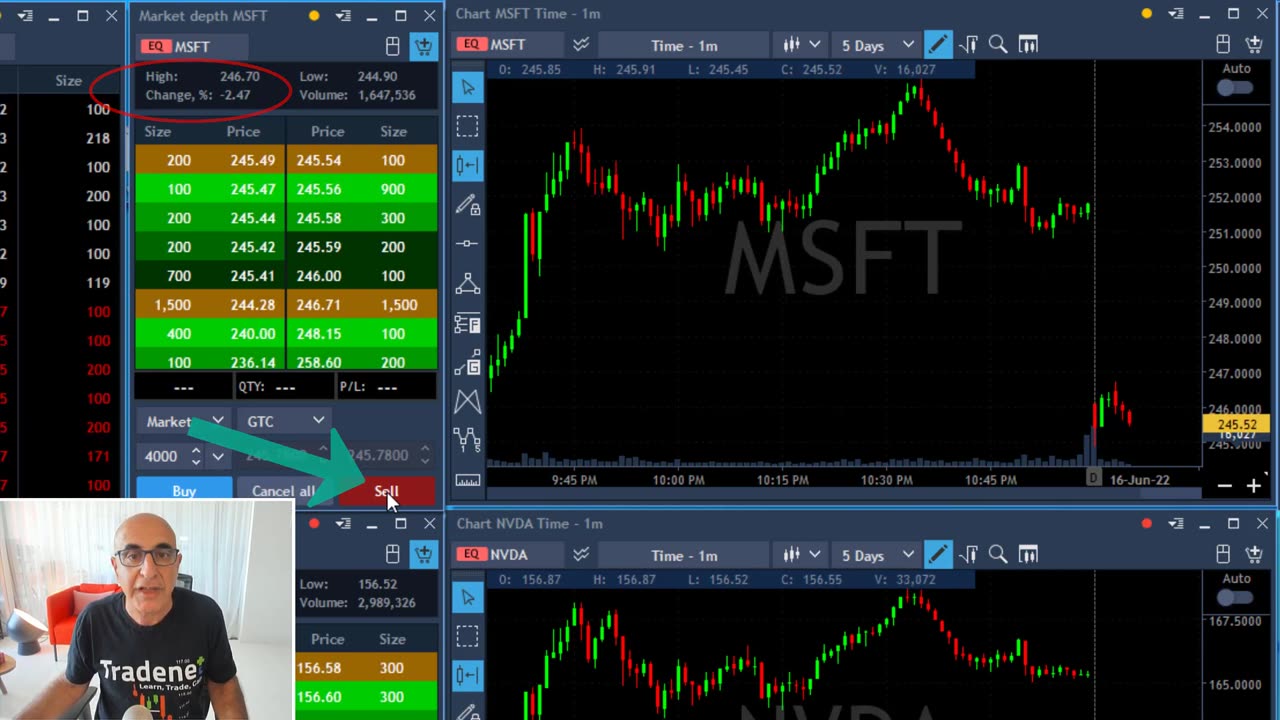The width and height of the screenshot is (1280, 720).
Task: Toggle the drawing pencil button in MSFT chart toolbar
Action: point(938,44)
